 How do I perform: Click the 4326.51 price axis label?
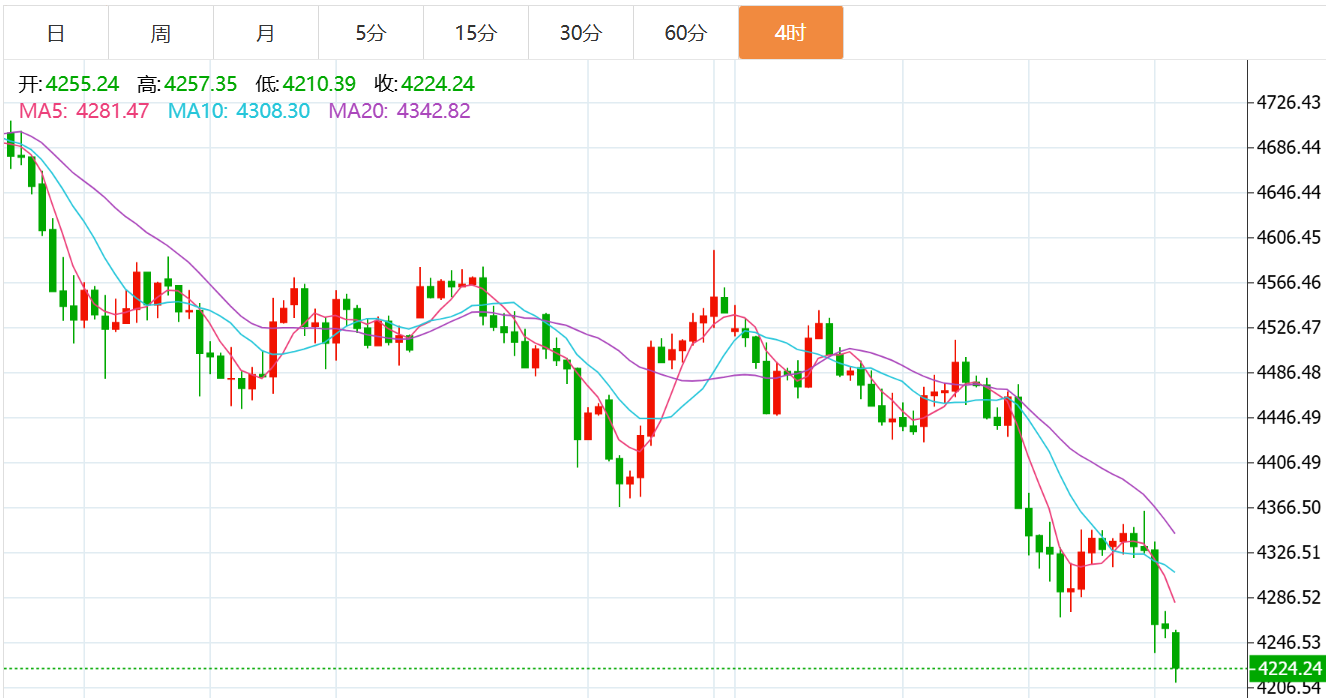coord(1288,552)
